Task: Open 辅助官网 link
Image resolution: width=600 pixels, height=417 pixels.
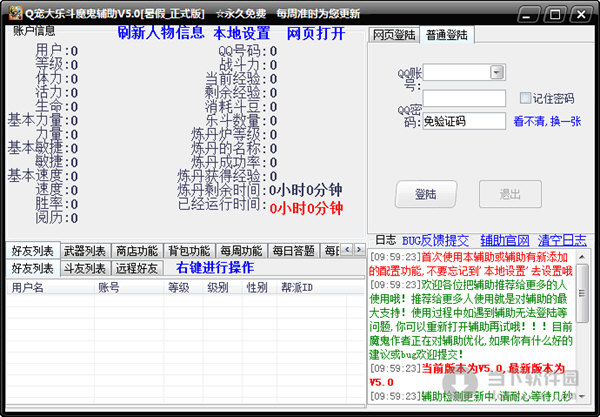Action: pos(505,241)
